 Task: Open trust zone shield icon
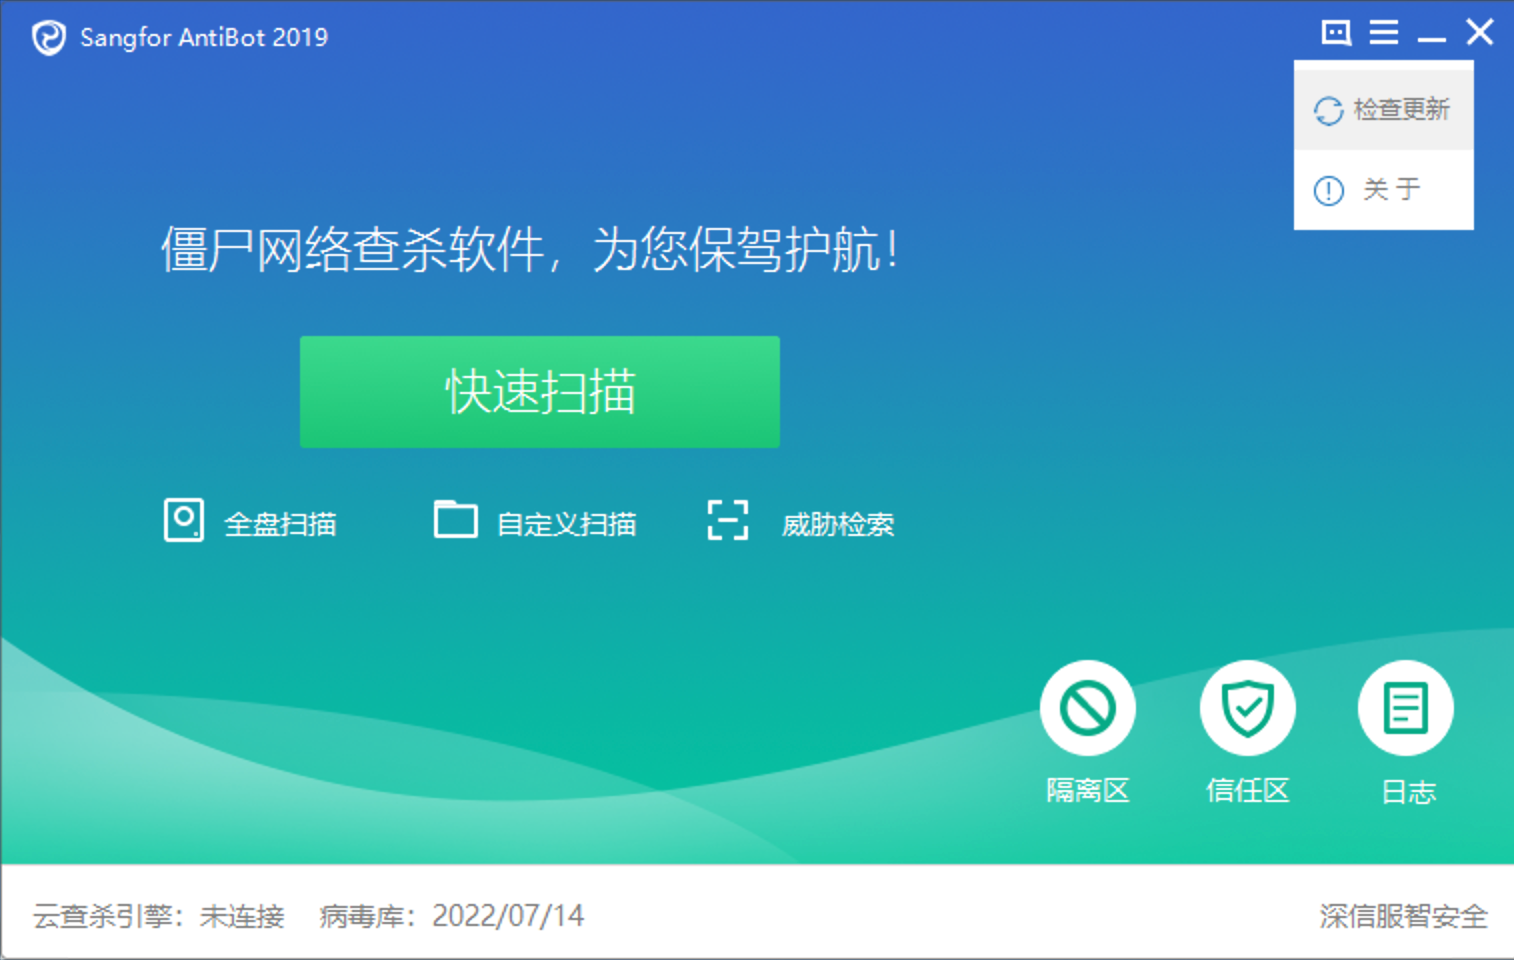click(1247, 708)
